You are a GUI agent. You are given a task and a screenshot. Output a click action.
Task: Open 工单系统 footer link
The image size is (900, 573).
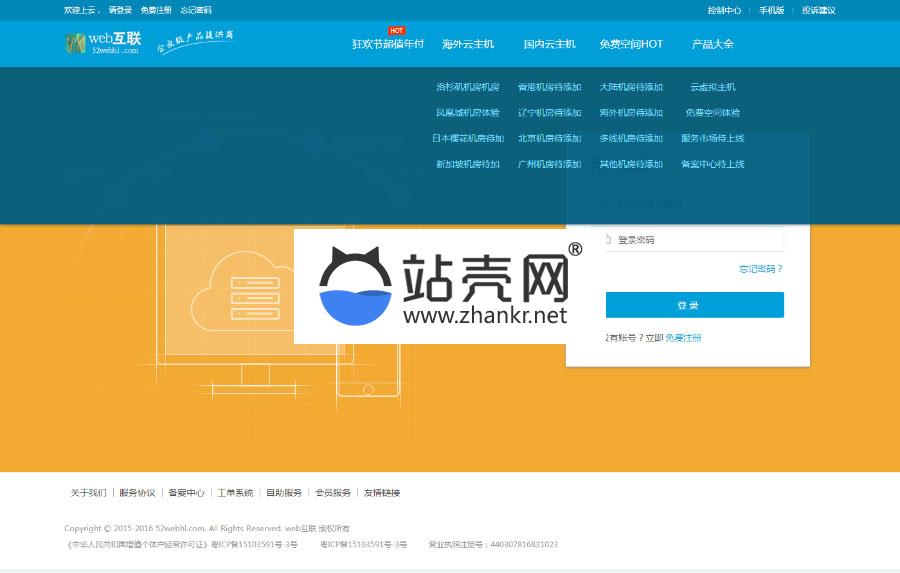coord(235,493)
